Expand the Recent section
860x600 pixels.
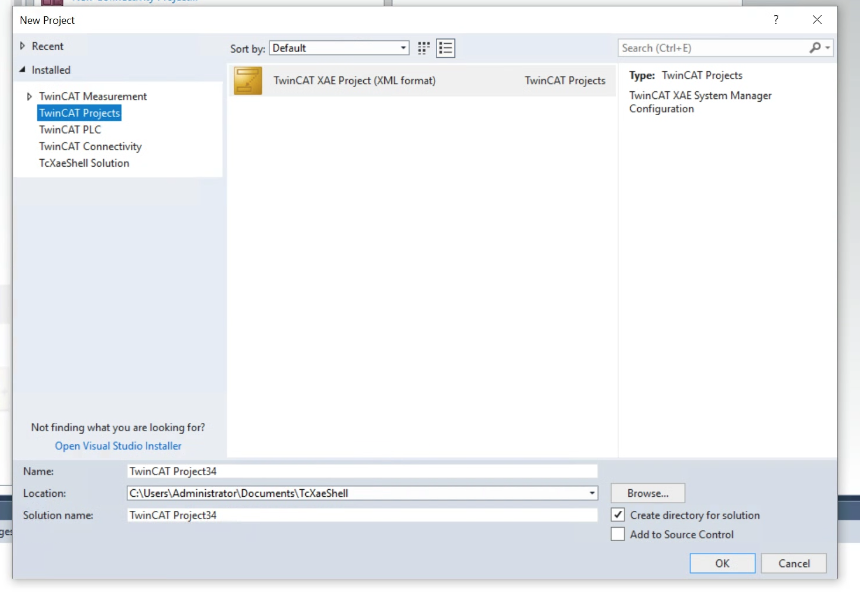(x=22, y=46)
